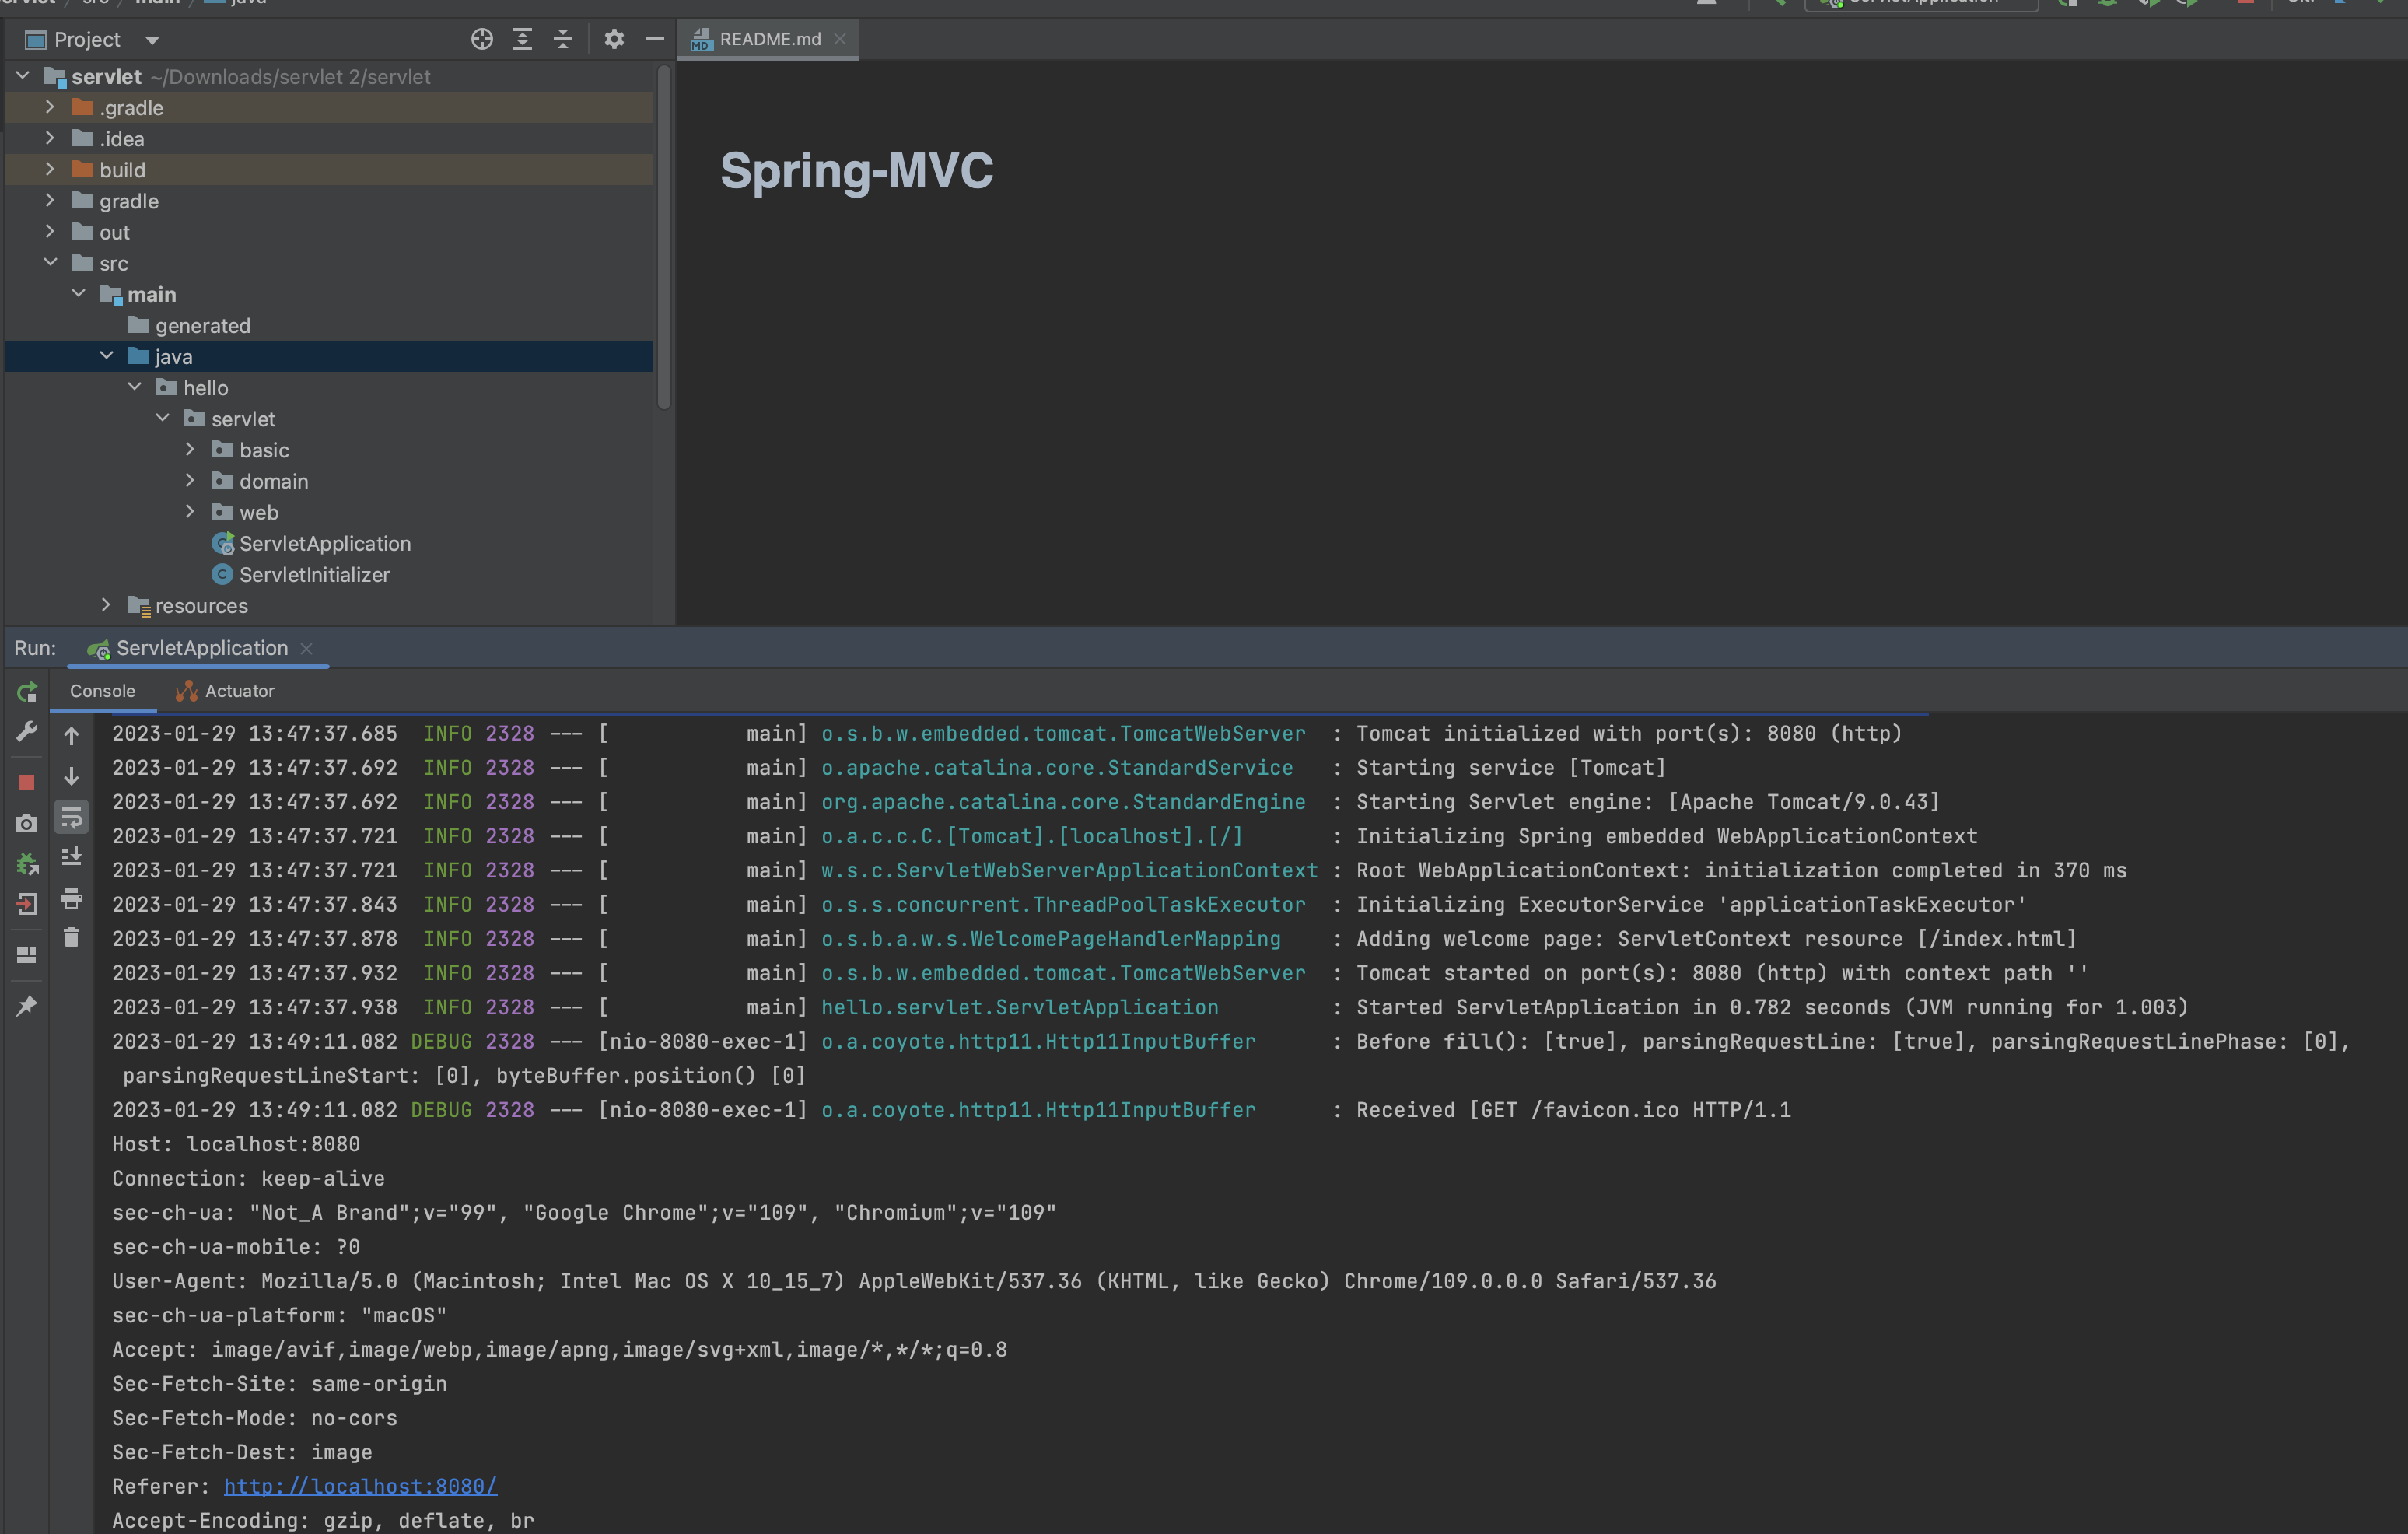Click 'Starting service [Tomcat]' log line
The image size is (2408, 1534).
pyautogui.click(x=889, y=767)
